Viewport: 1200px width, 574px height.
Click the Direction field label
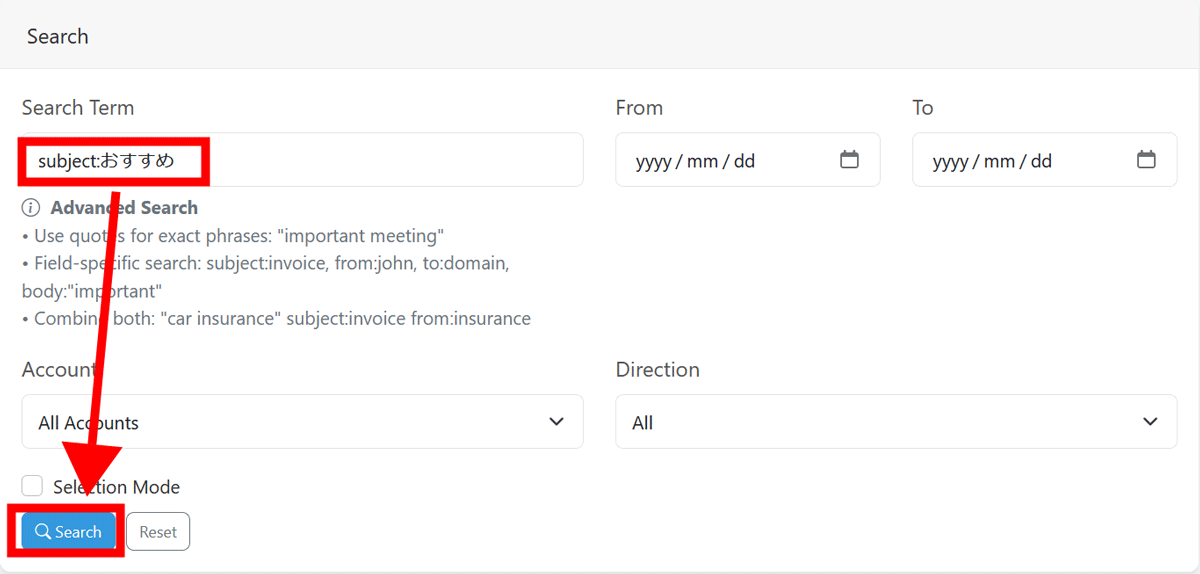coord(657,369)
